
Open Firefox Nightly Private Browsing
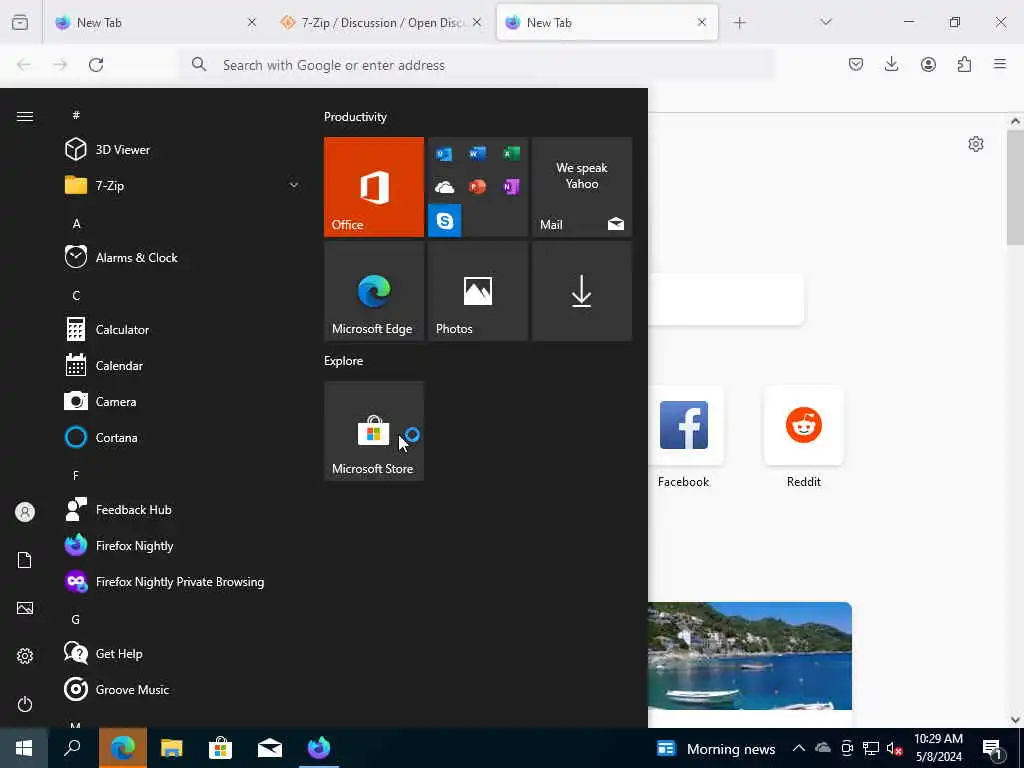coord(181,581)
